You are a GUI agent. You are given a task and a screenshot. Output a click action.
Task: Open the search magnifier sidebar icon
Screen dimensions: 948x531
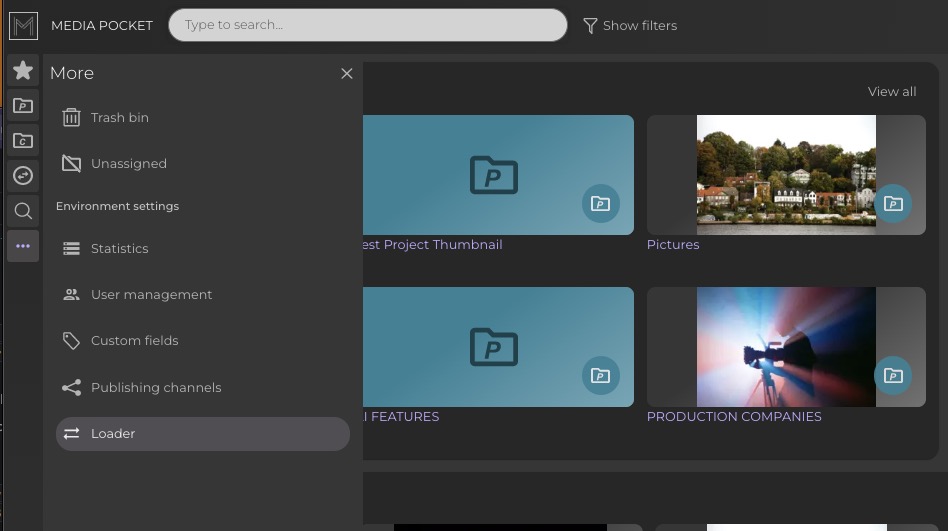pos(23,211)
